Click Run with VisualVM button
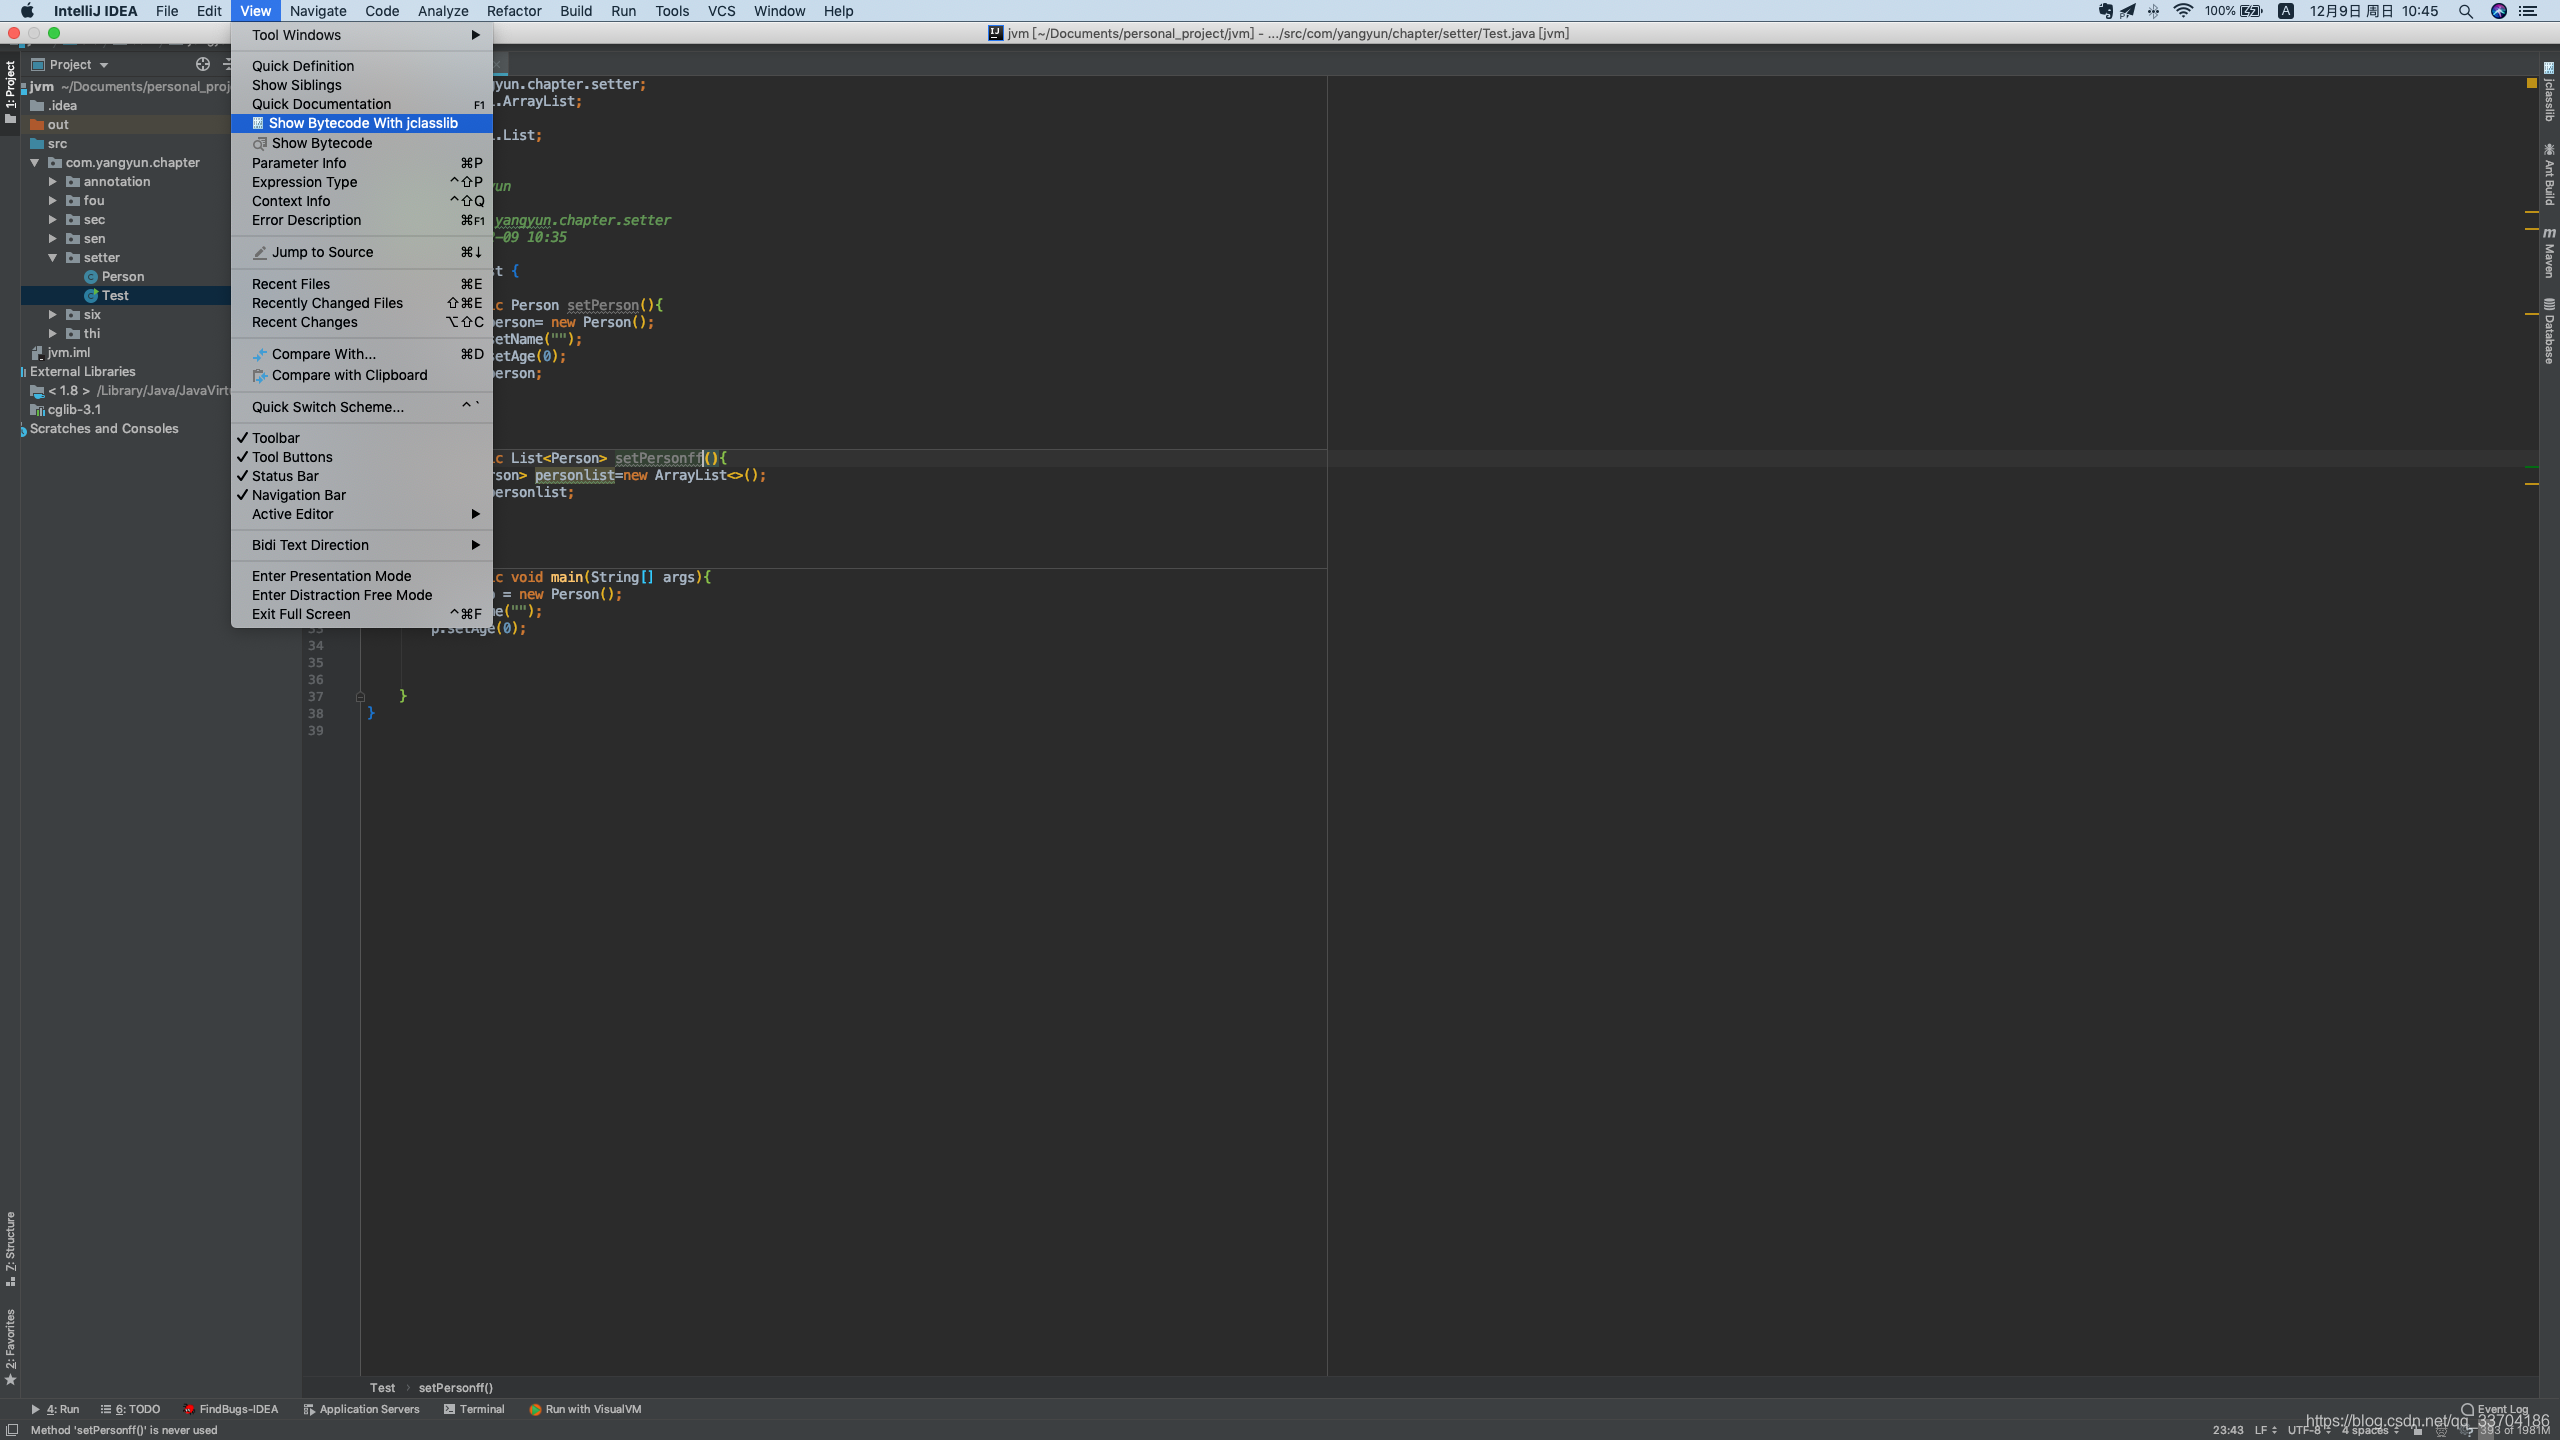Viewport: 2560px width, 1440px height. point(585,1409)
